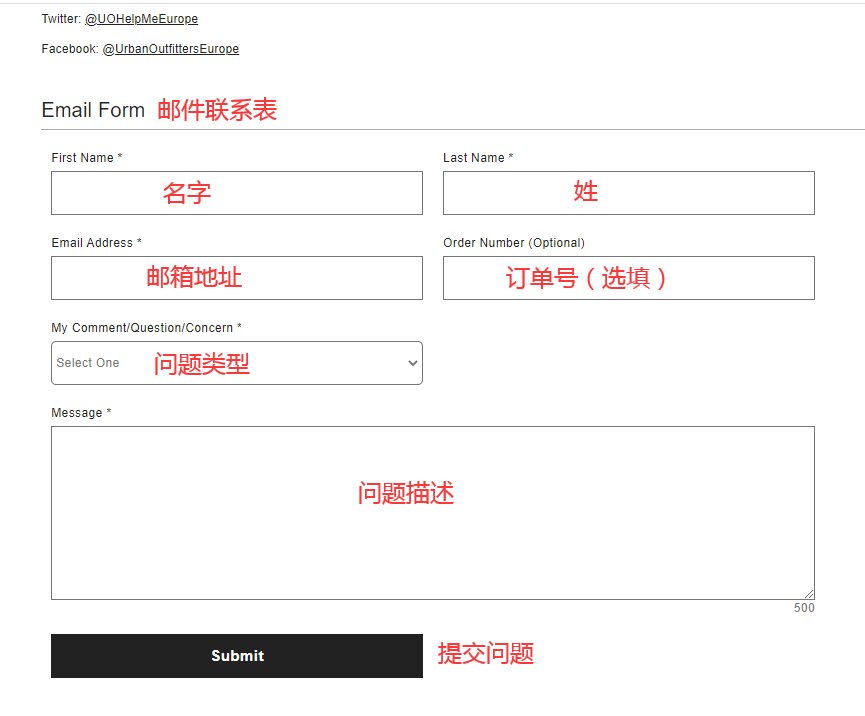This screenshot has height=716, width=865.
Task: Click the chevron arrow on Select One dropdown
Action: click(412, 363)
